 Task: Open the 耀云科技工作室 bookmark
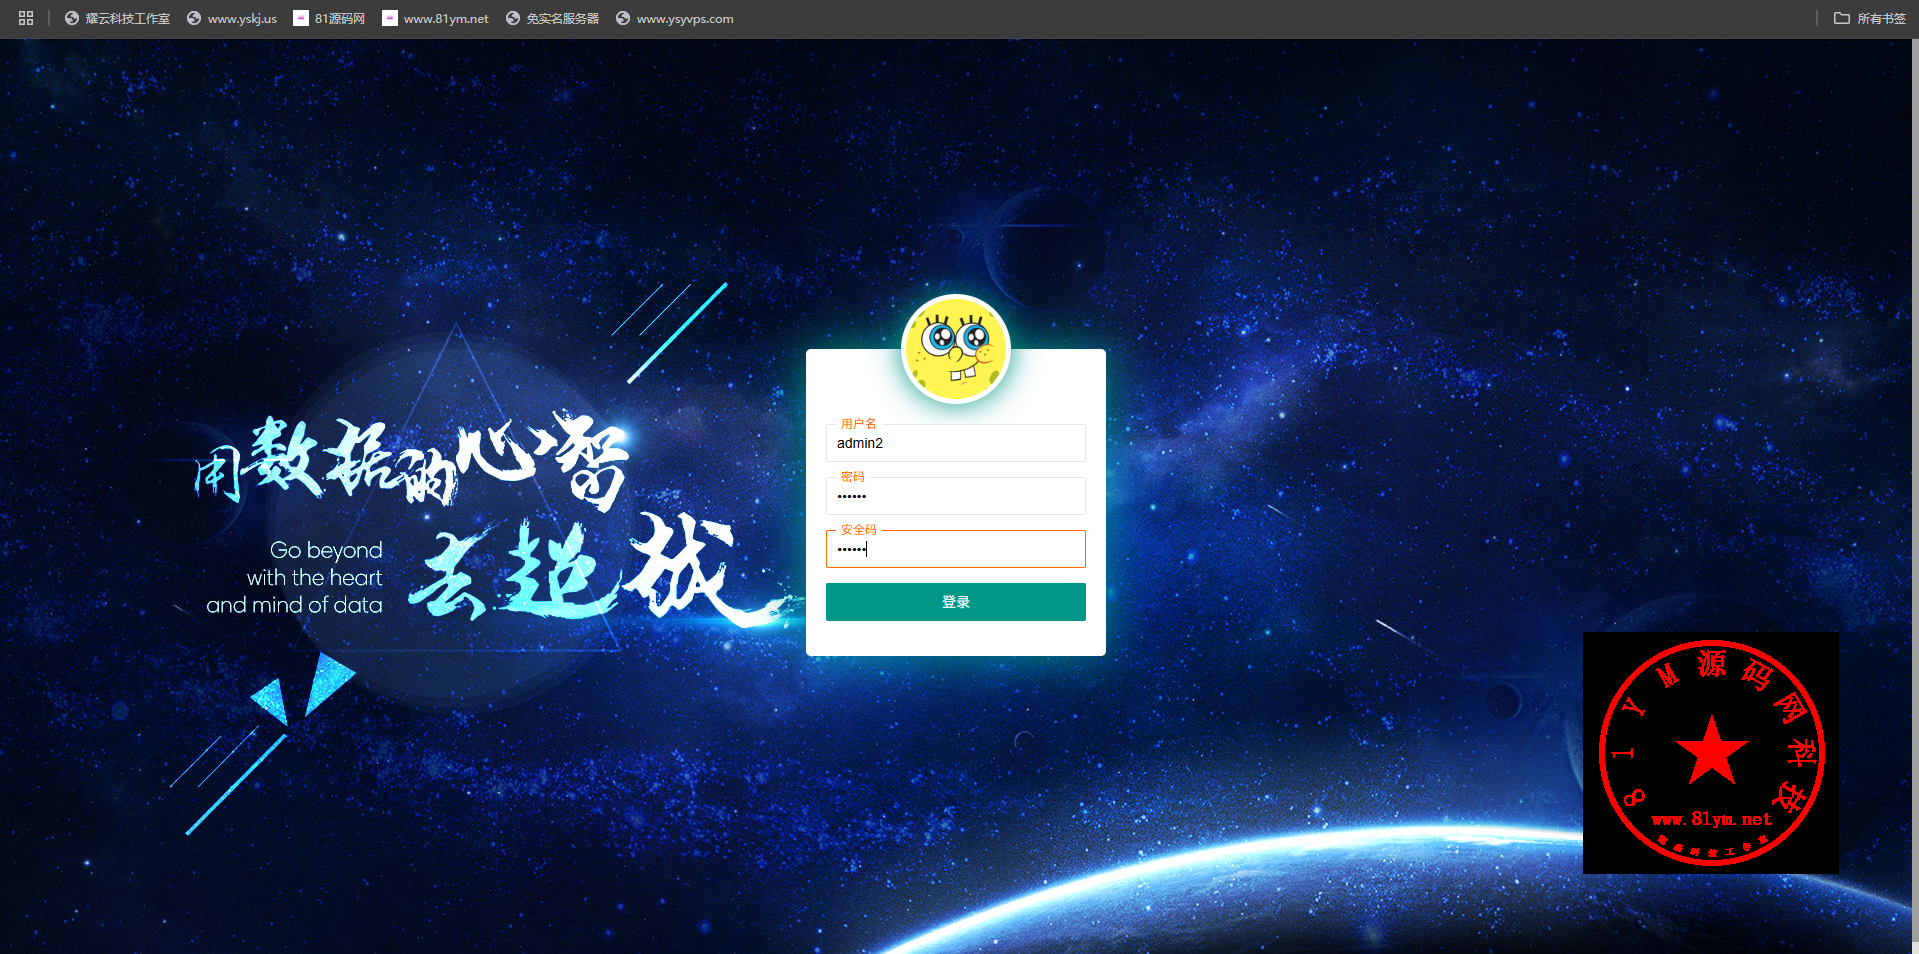(117, 18)
